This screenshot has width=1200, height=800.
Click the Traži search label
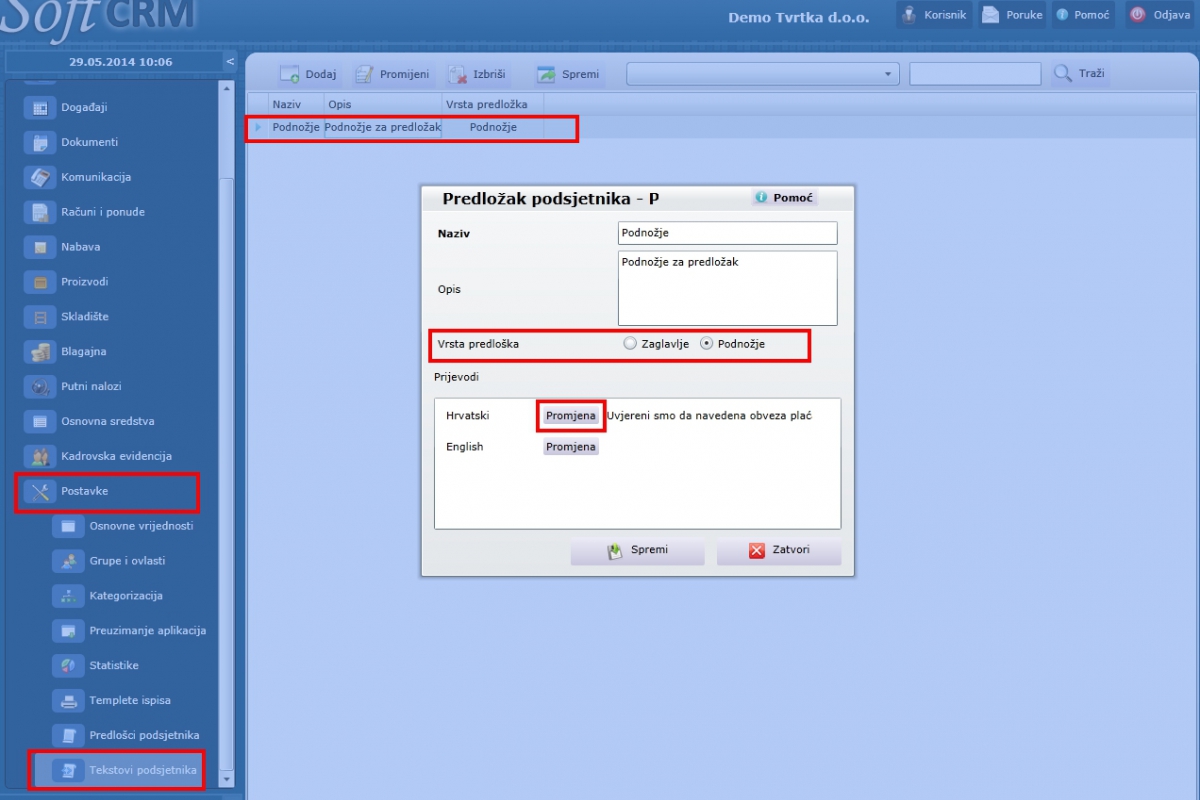pyautogui.click(x=1091, y=74)
